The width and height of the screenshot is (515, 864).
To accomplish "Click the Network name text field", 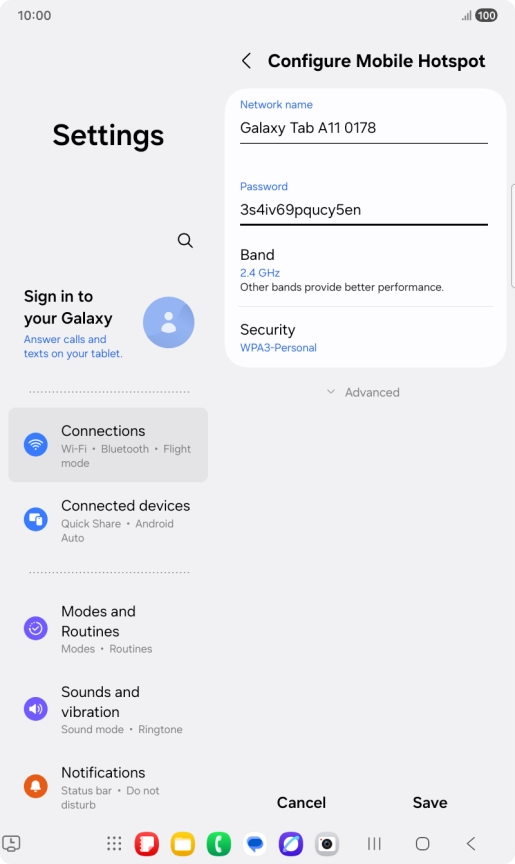I will pos(364,128).
